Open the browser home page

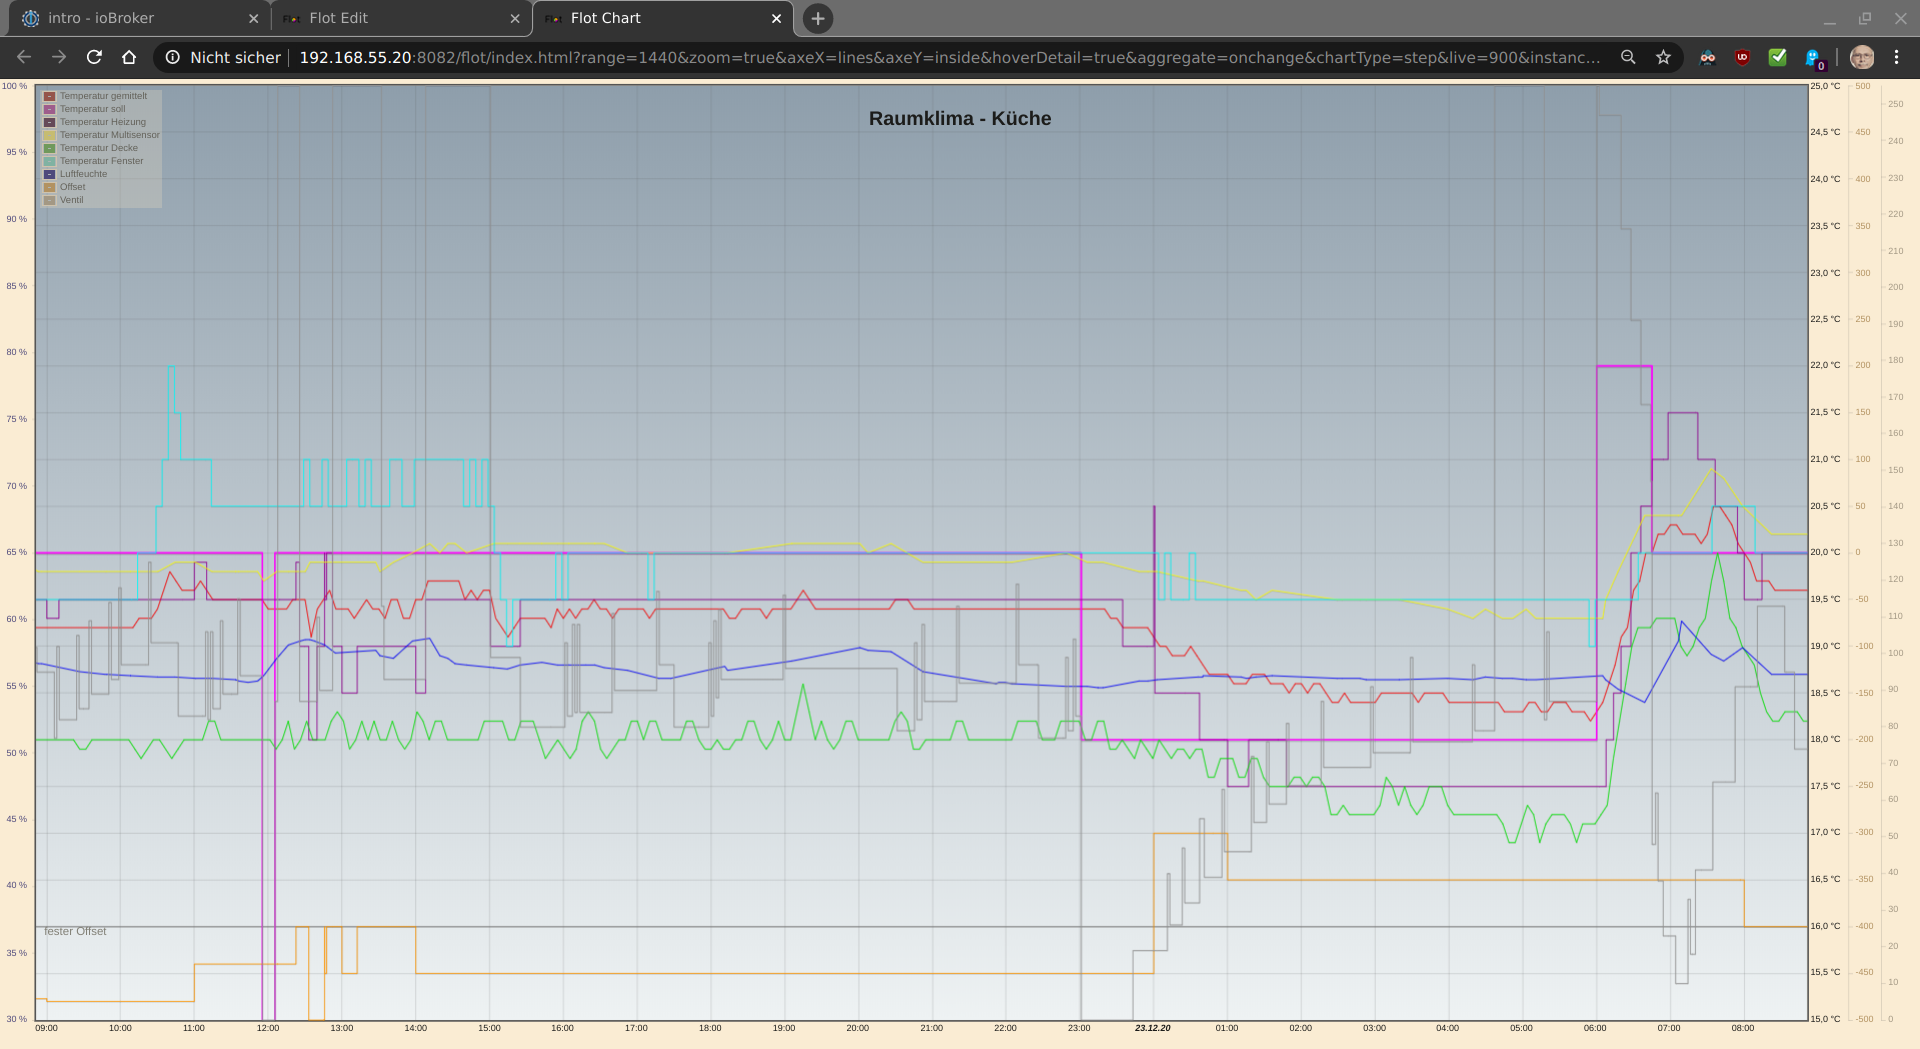click(129, 57)
